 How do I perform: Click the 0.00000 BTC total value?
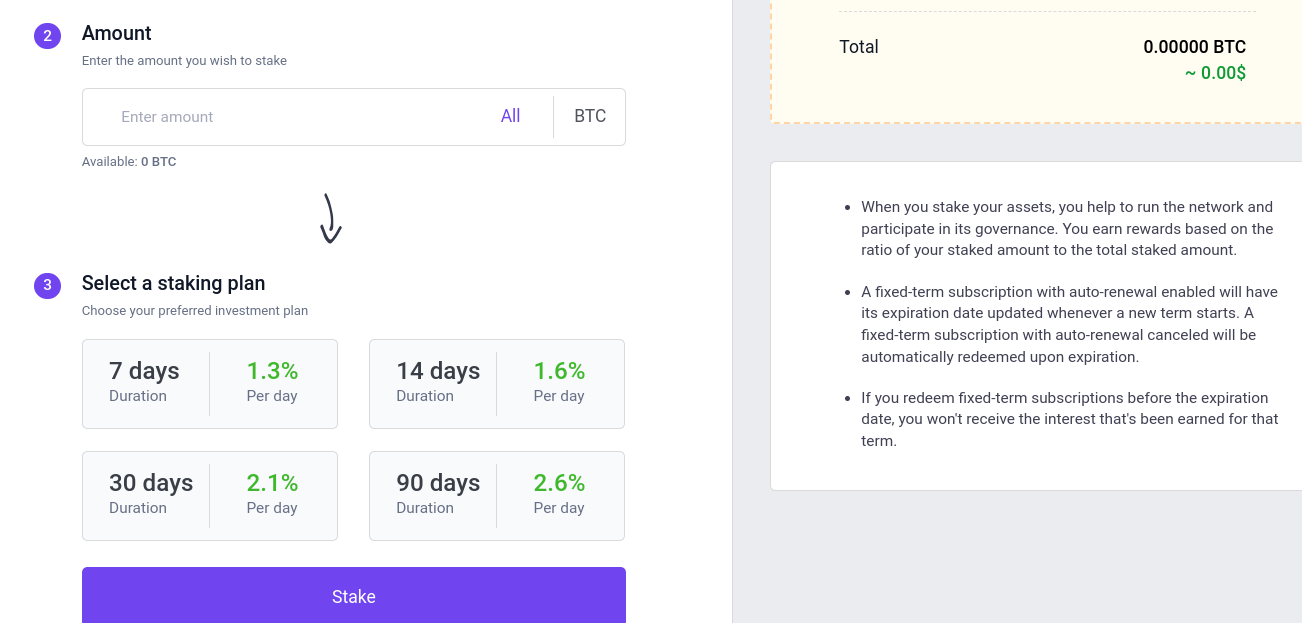click(1194, 47)
